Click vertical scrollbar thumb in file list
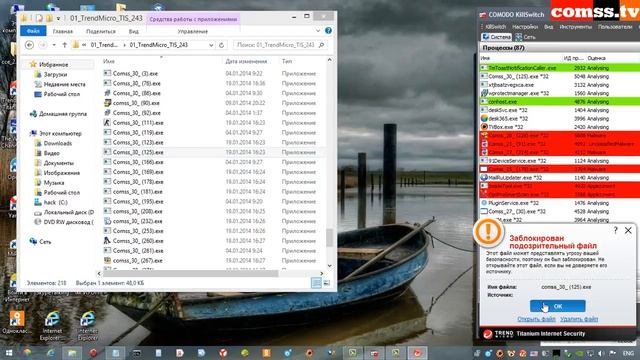 [329, 238]
